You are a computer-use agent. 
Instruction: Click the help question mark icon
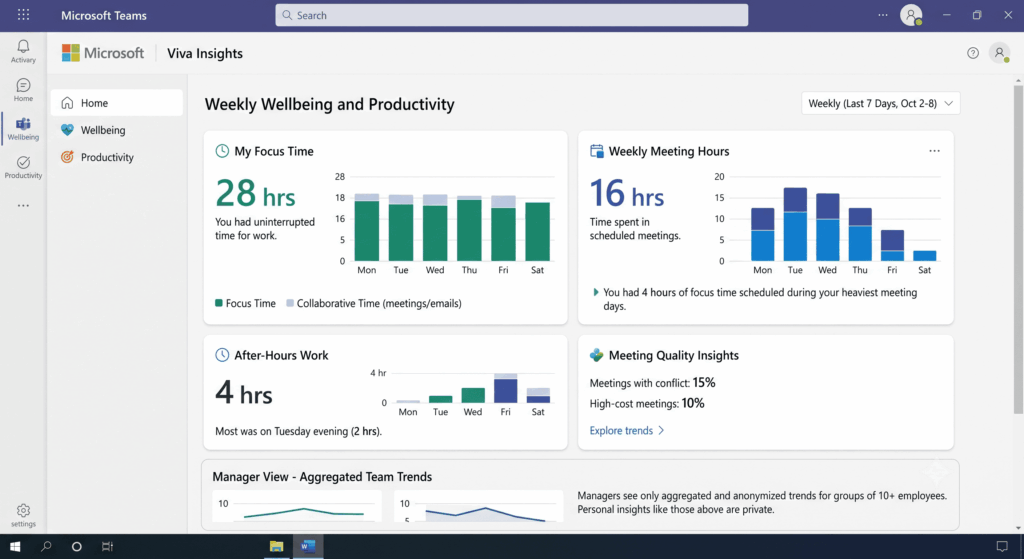pos(973,53)
